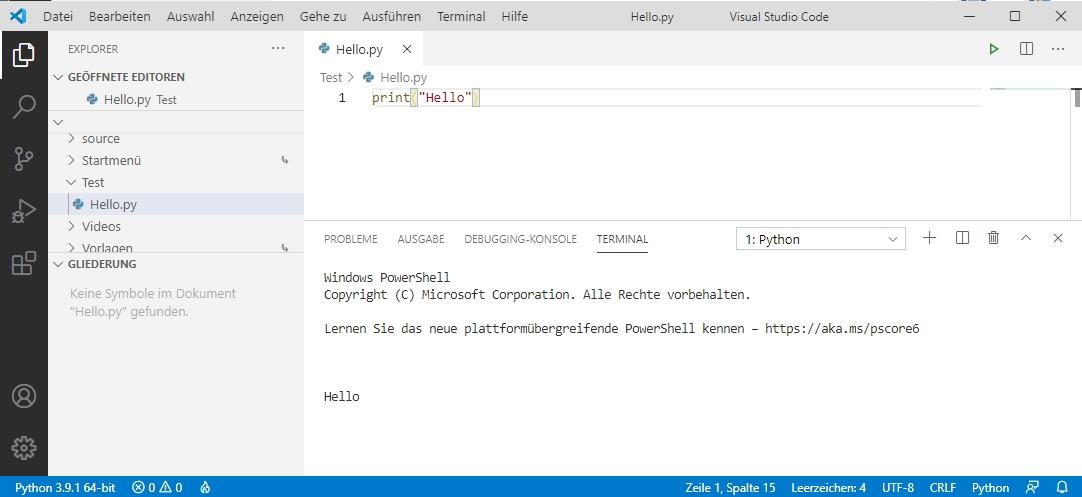Maximize the panel with up chevron
This screenshot has height=497, width=1082.
[1025, 238]
